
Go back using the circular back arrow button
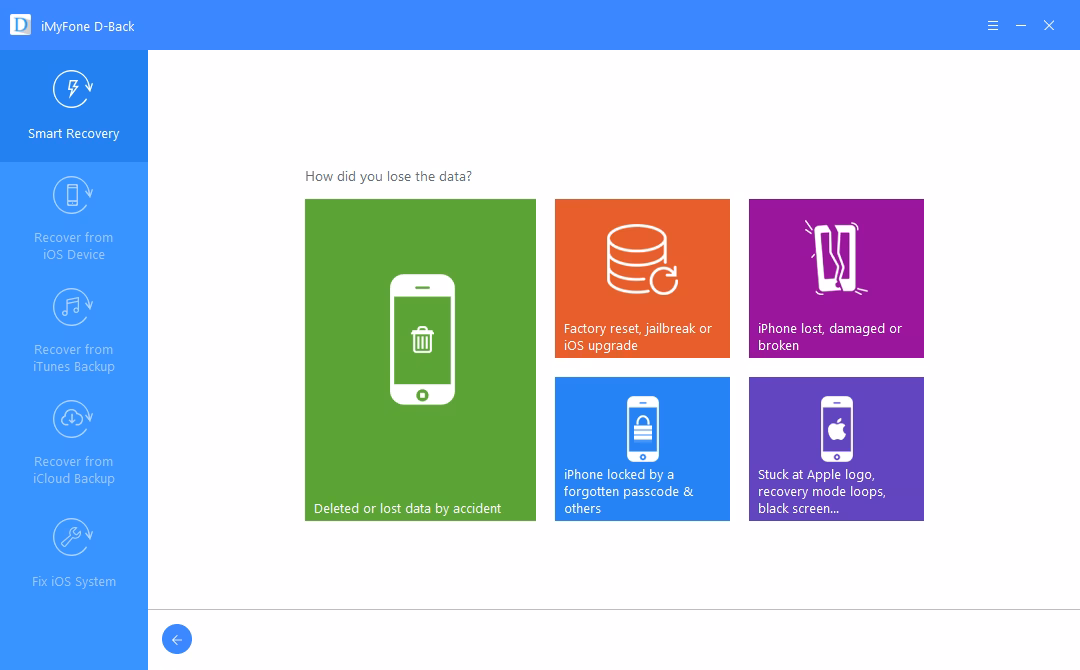pos(177,639)
